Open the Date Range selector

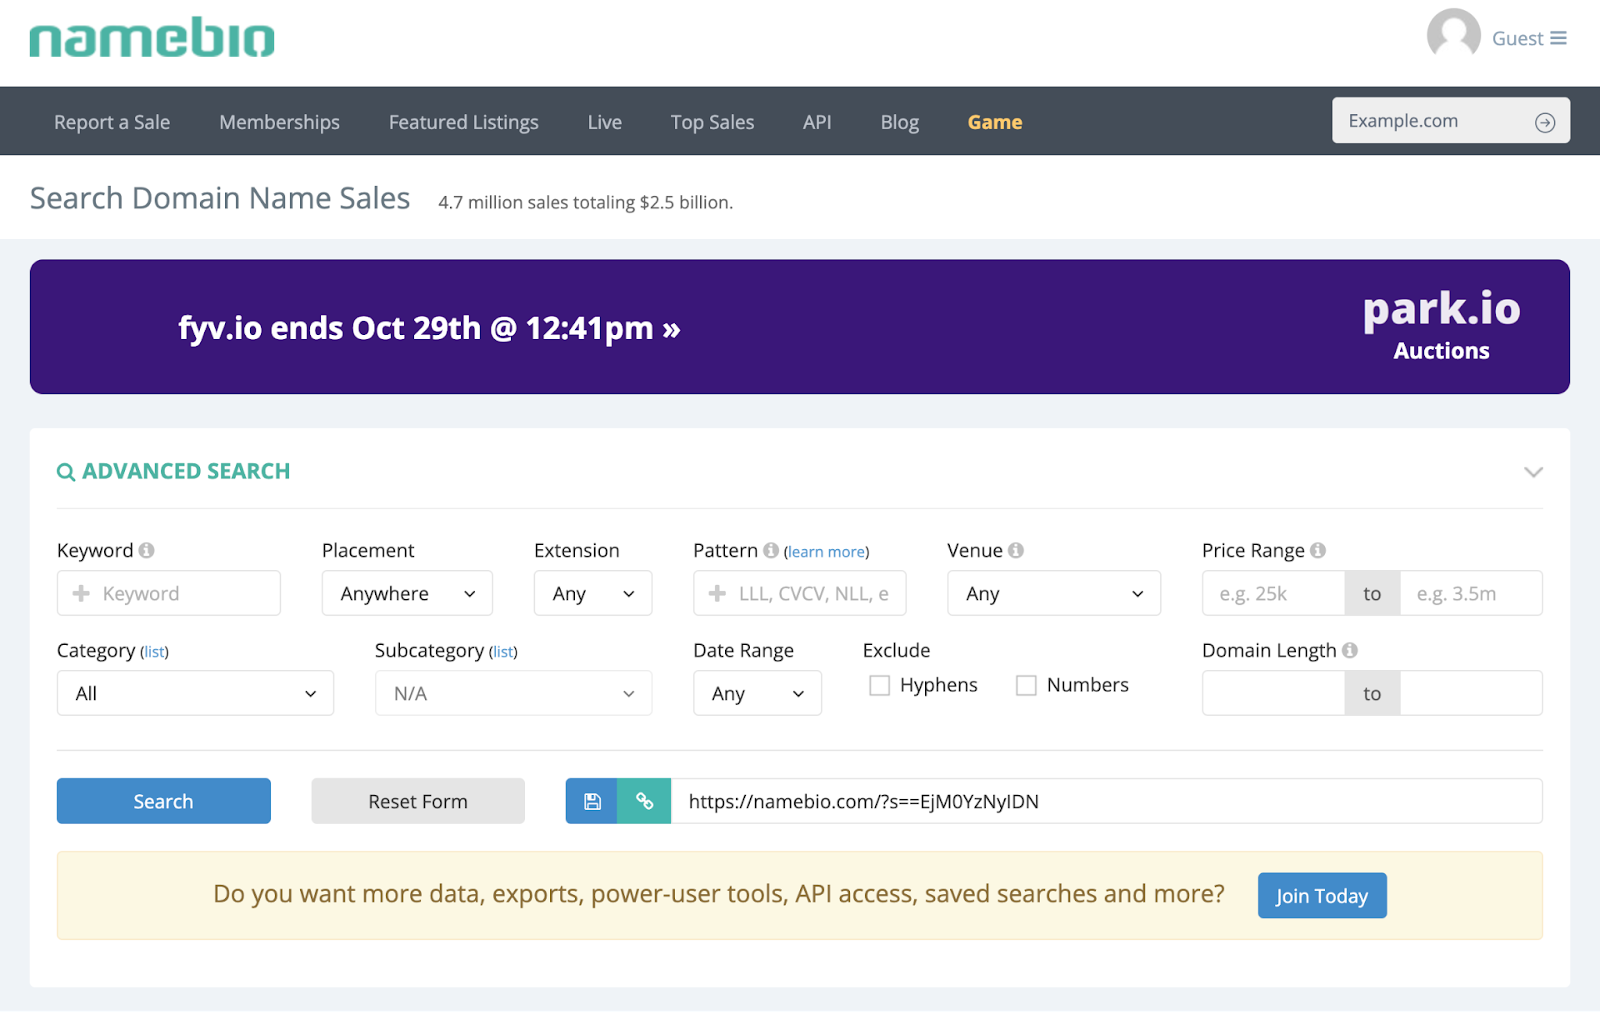[757, 693]
